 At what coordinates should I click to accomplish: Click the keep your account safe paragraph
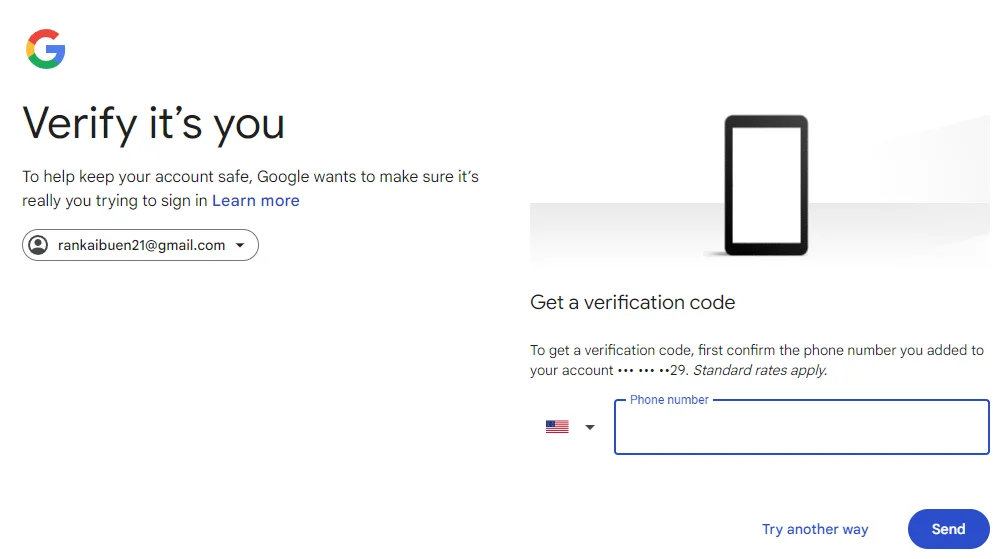point(251,188)
